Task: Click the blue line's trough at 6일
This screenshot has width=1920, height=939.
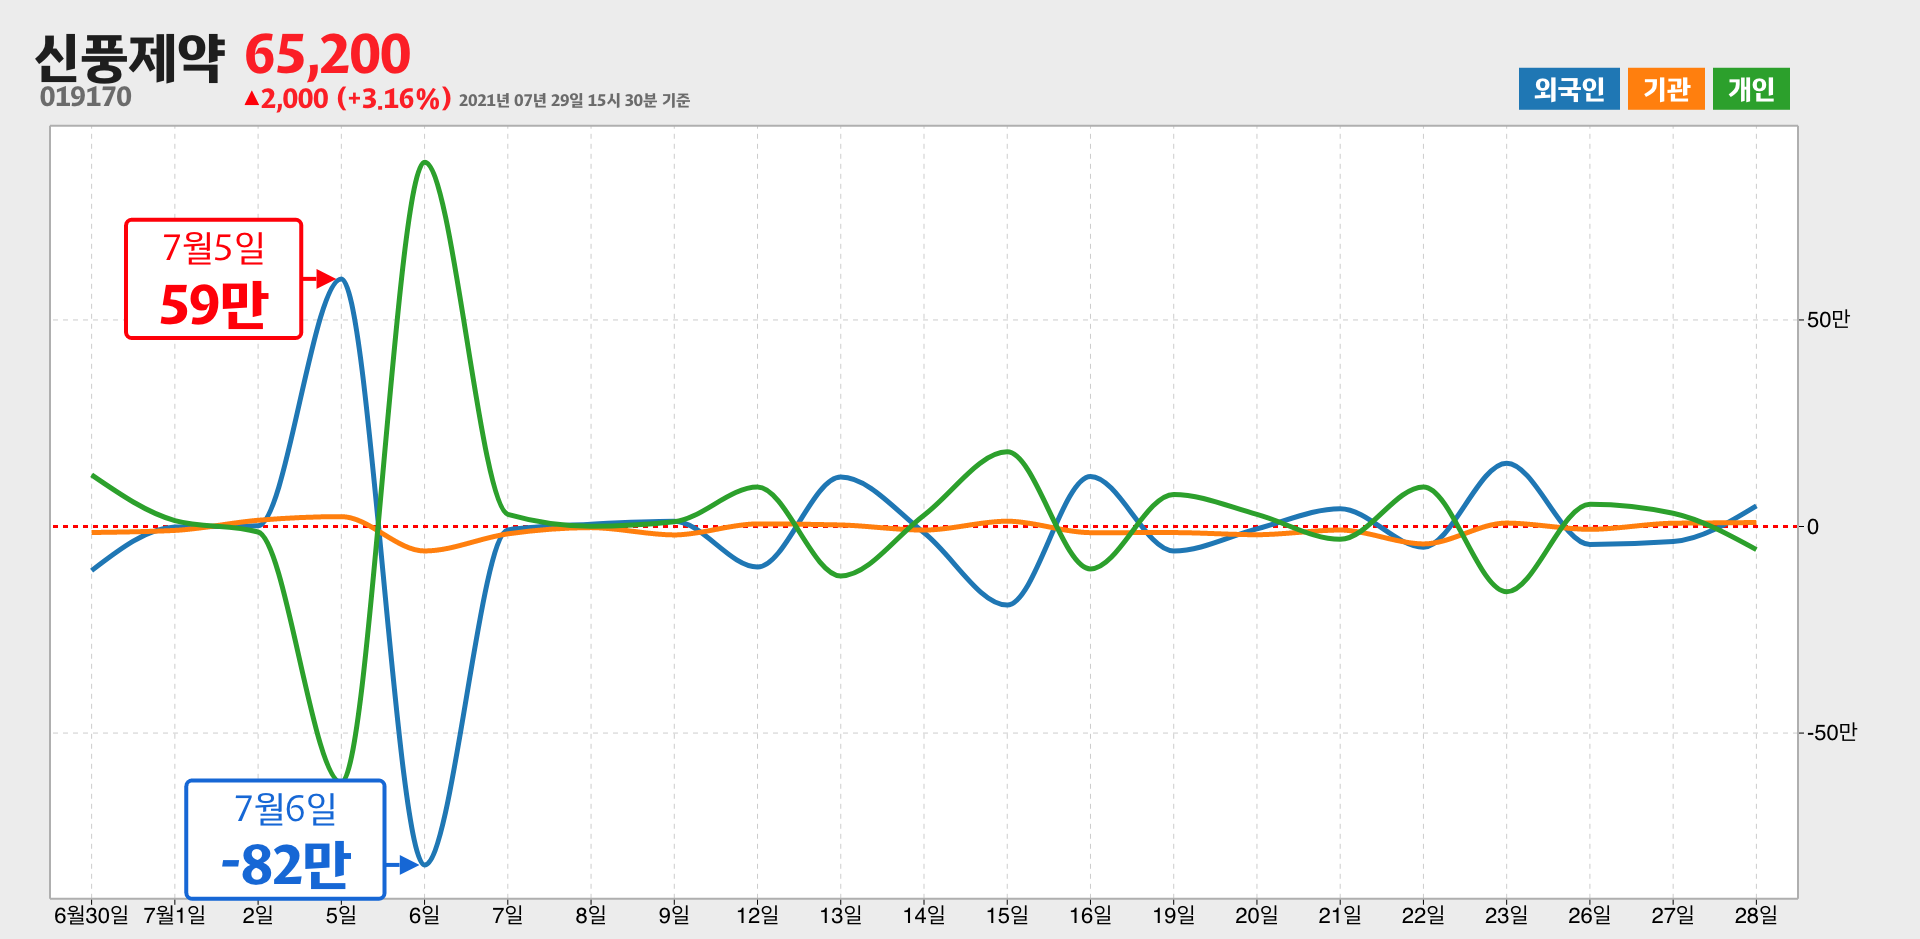Action: pyautogui.click(x=424, y=864)
